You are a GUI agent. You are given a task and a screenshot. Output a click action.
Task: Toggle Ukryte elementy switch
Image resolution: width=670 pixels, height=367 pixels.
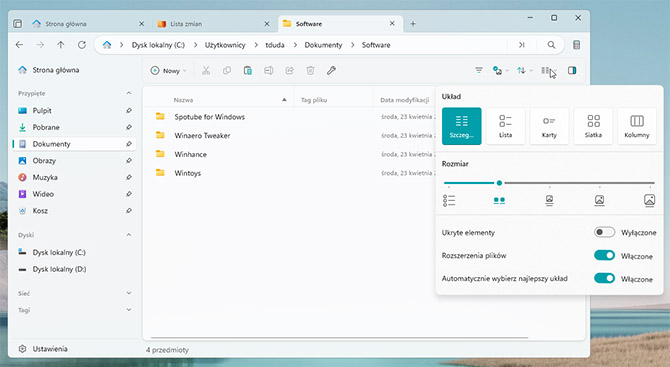(x=604, y=232)
